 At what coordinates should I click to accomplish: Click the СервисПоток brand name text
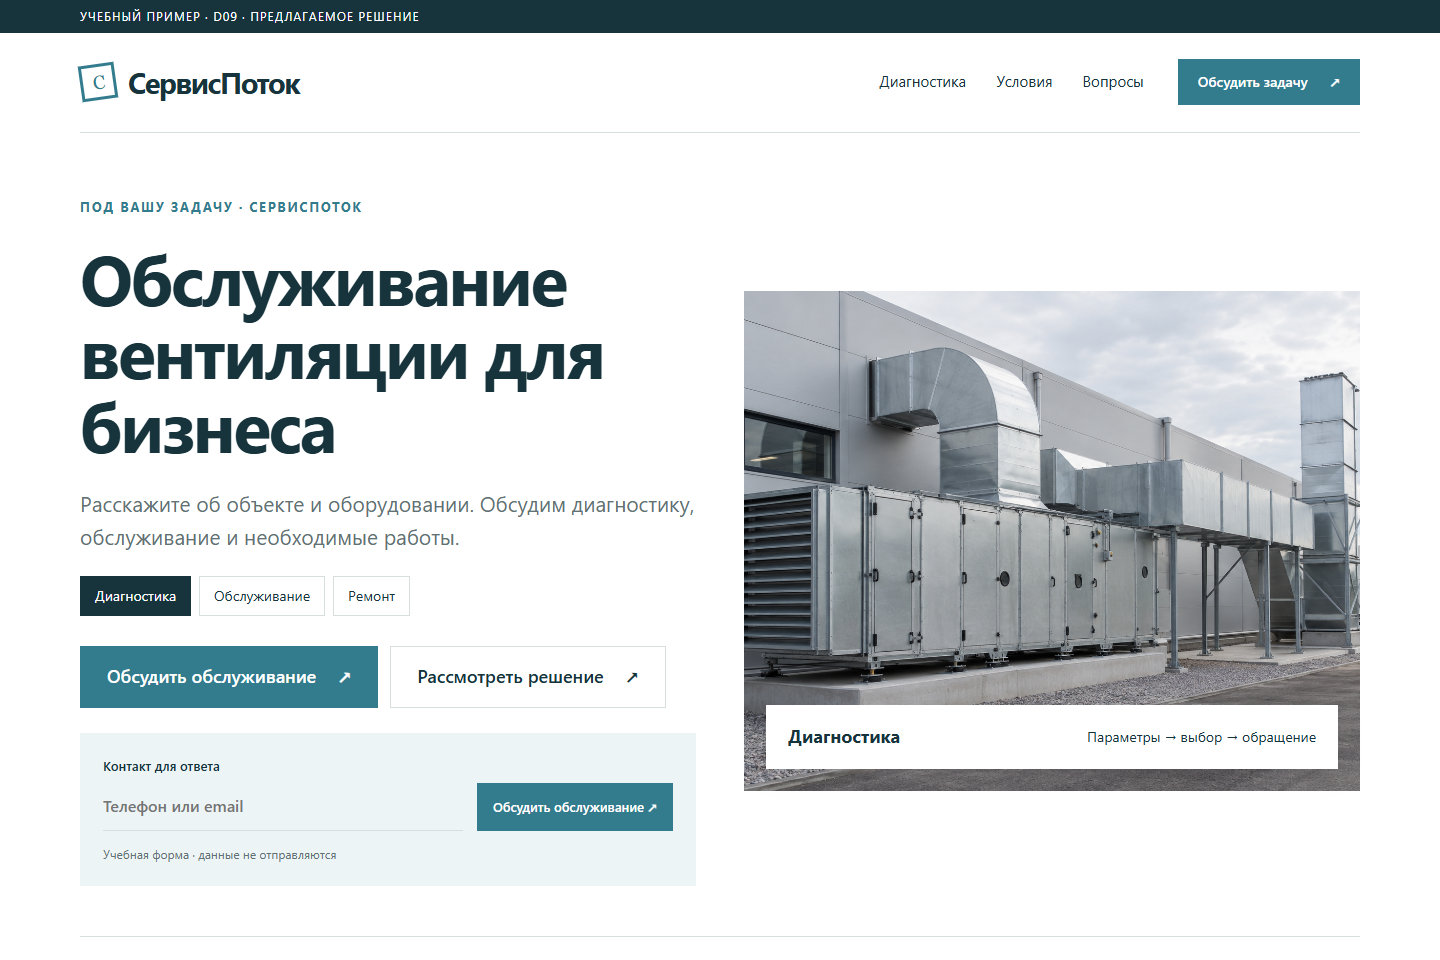tap(214, 85)
